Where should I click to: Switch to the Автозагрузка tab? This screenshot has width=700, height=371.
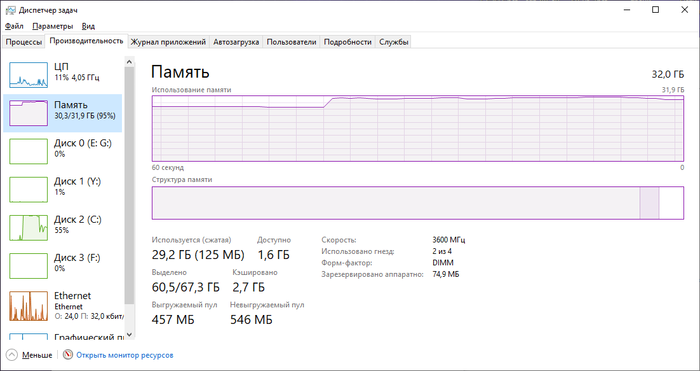click(236, 42)
